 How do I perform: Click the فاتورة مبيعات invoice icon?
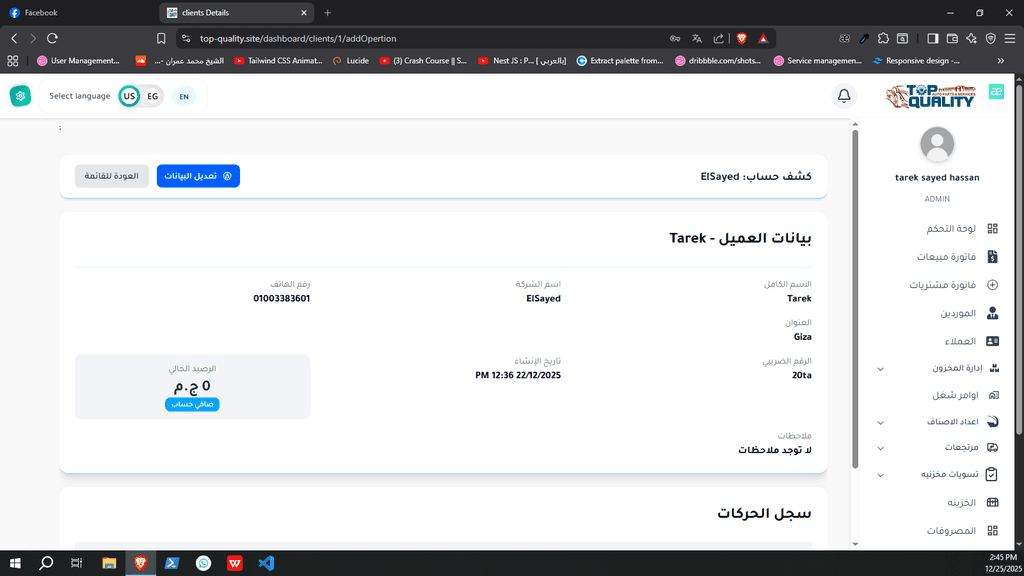[993, 257]
